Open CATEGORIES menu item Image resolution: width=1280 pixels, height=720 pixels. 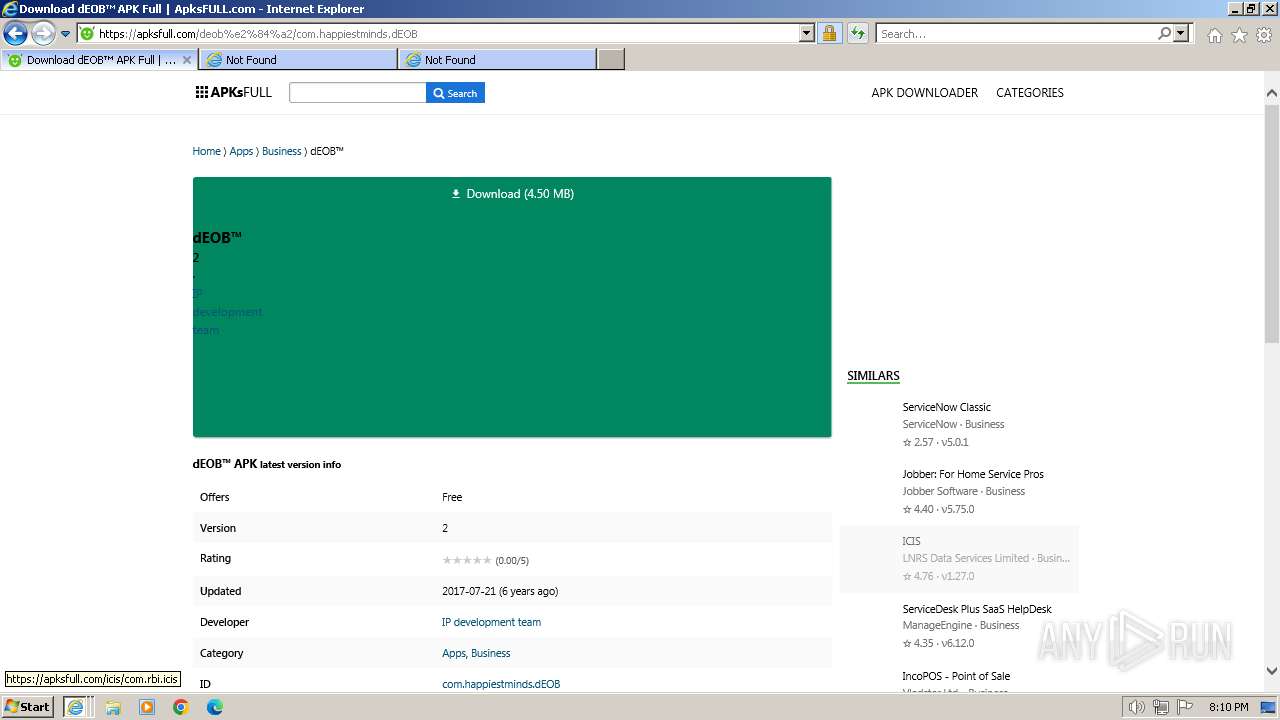click(1029, 93)
